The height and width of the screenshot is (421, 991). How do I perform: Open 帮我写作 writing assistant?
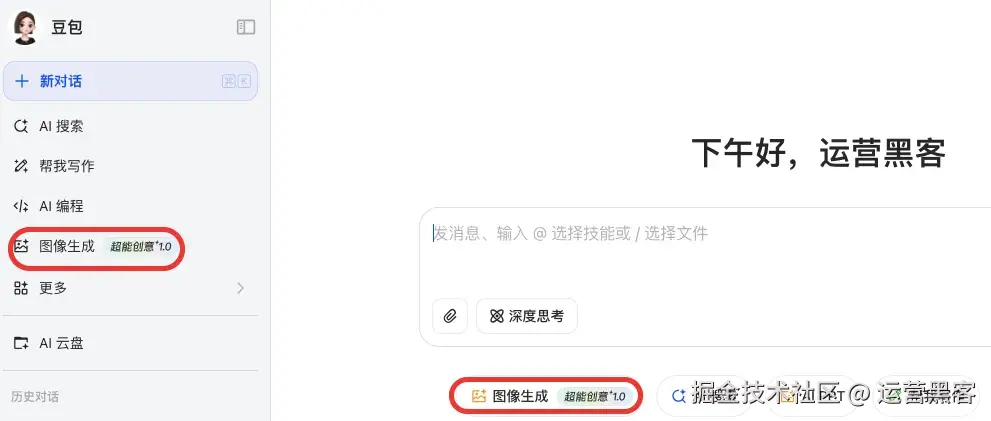(54, 166)
